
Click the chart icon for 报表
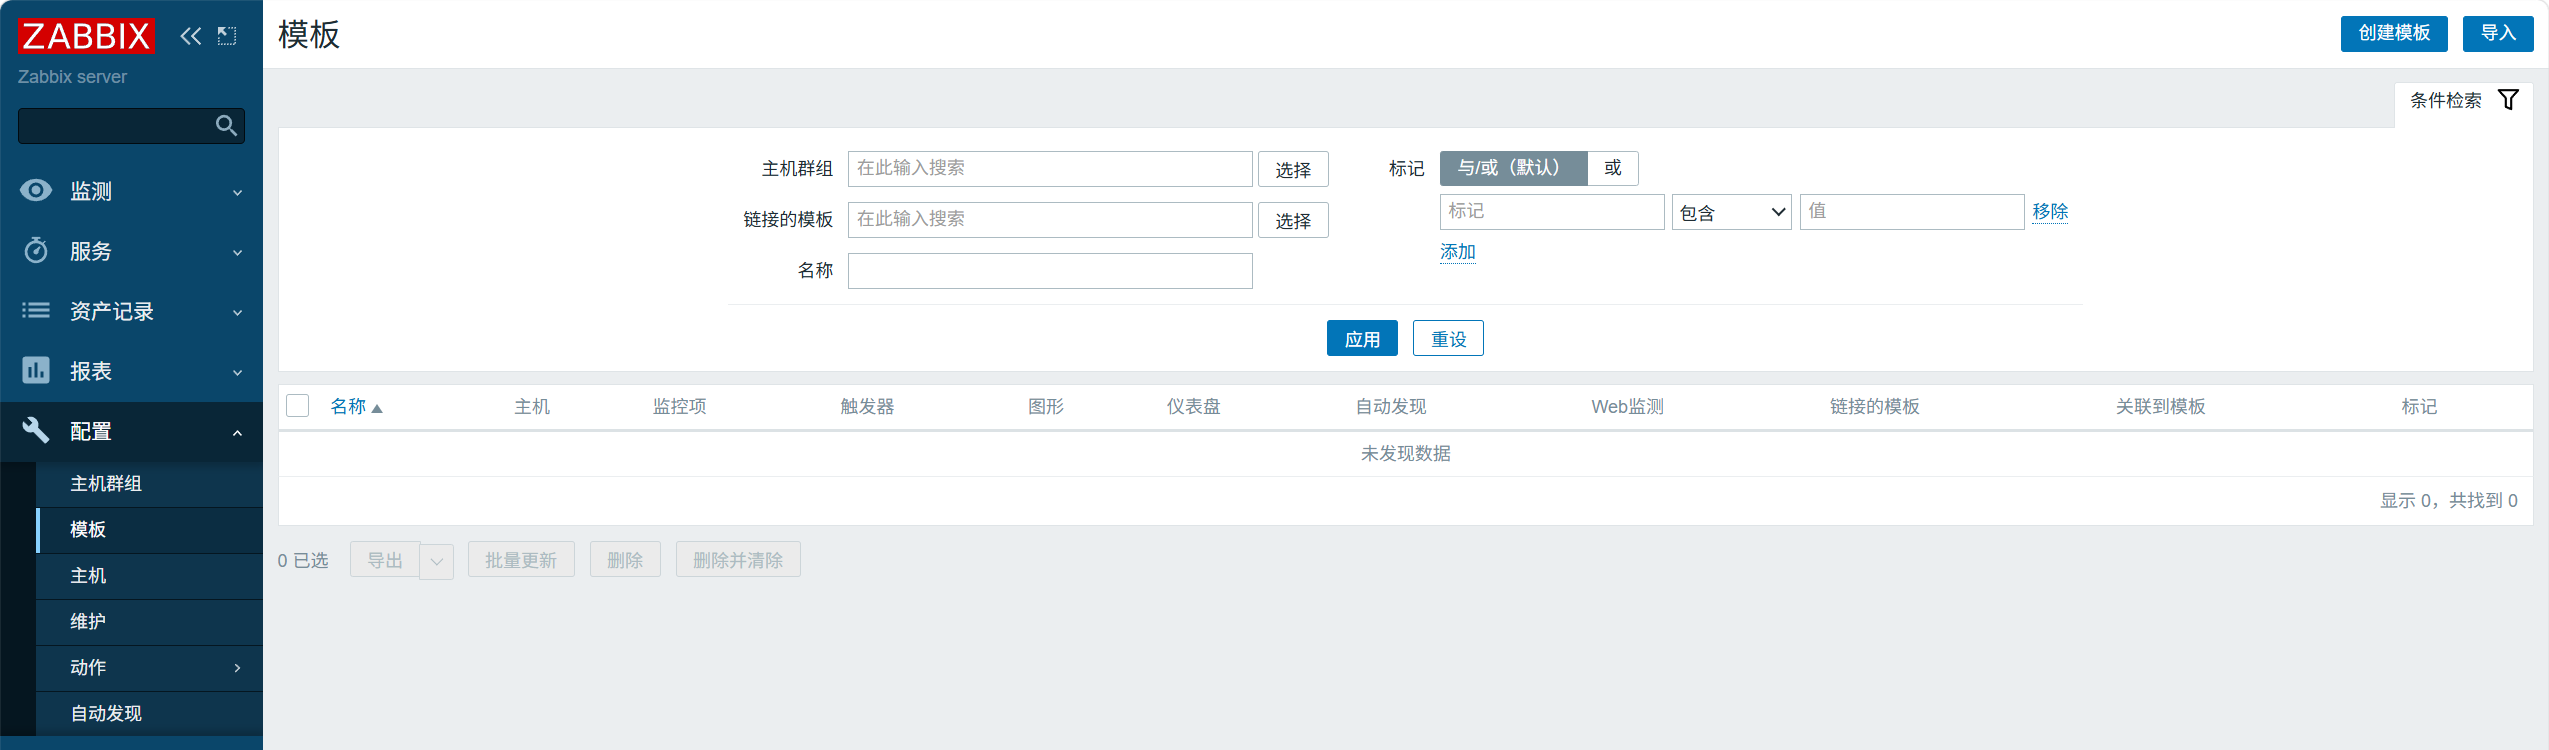(x=36, y=370)
